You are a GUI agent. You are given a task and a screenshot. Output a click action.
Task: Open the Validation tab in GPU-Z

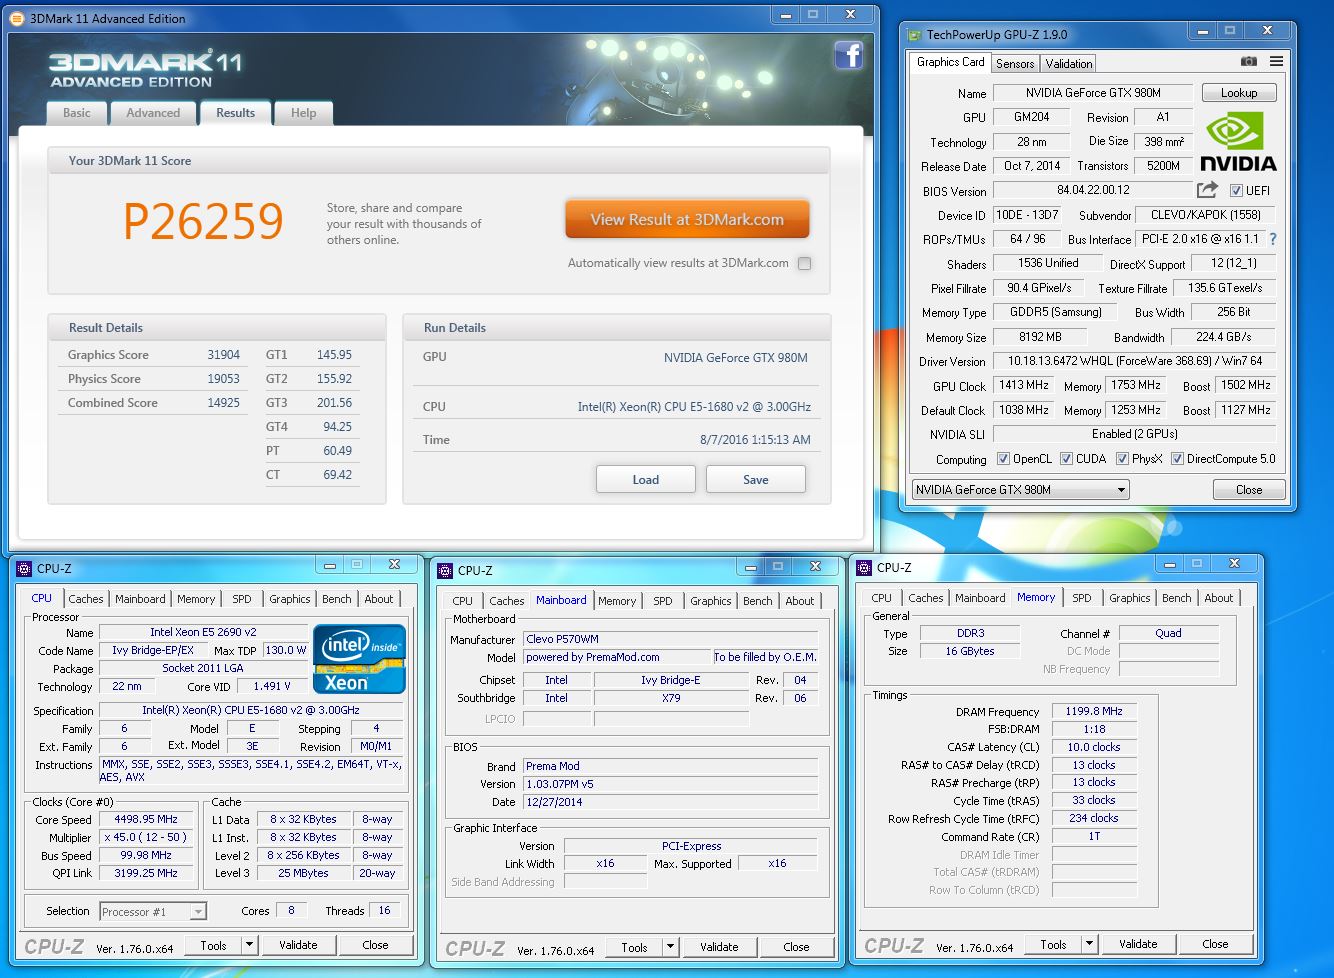[x=1069, y=63]
